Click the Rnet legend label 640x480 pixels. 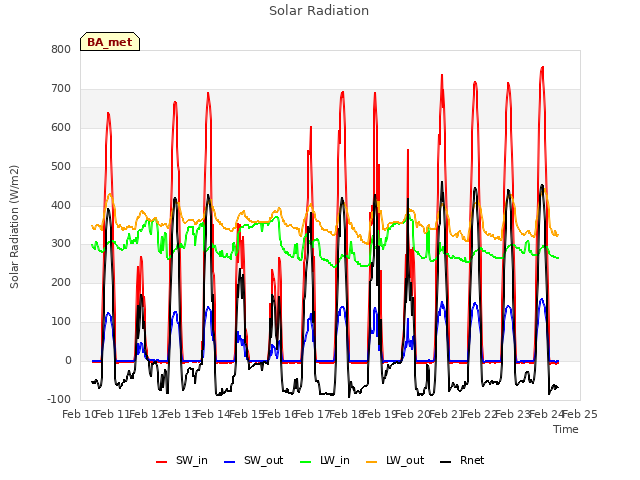(x=472, y=460)
